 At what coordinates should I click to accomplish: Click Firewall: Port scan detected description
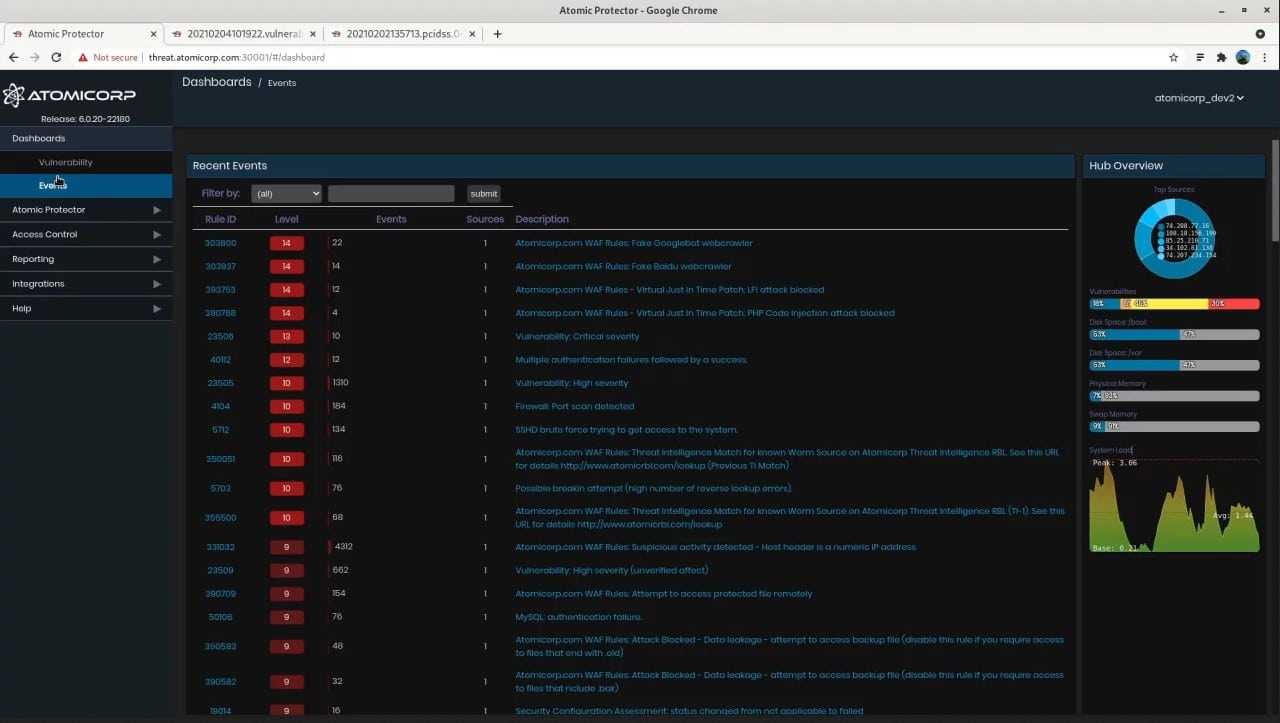[575, 406]
